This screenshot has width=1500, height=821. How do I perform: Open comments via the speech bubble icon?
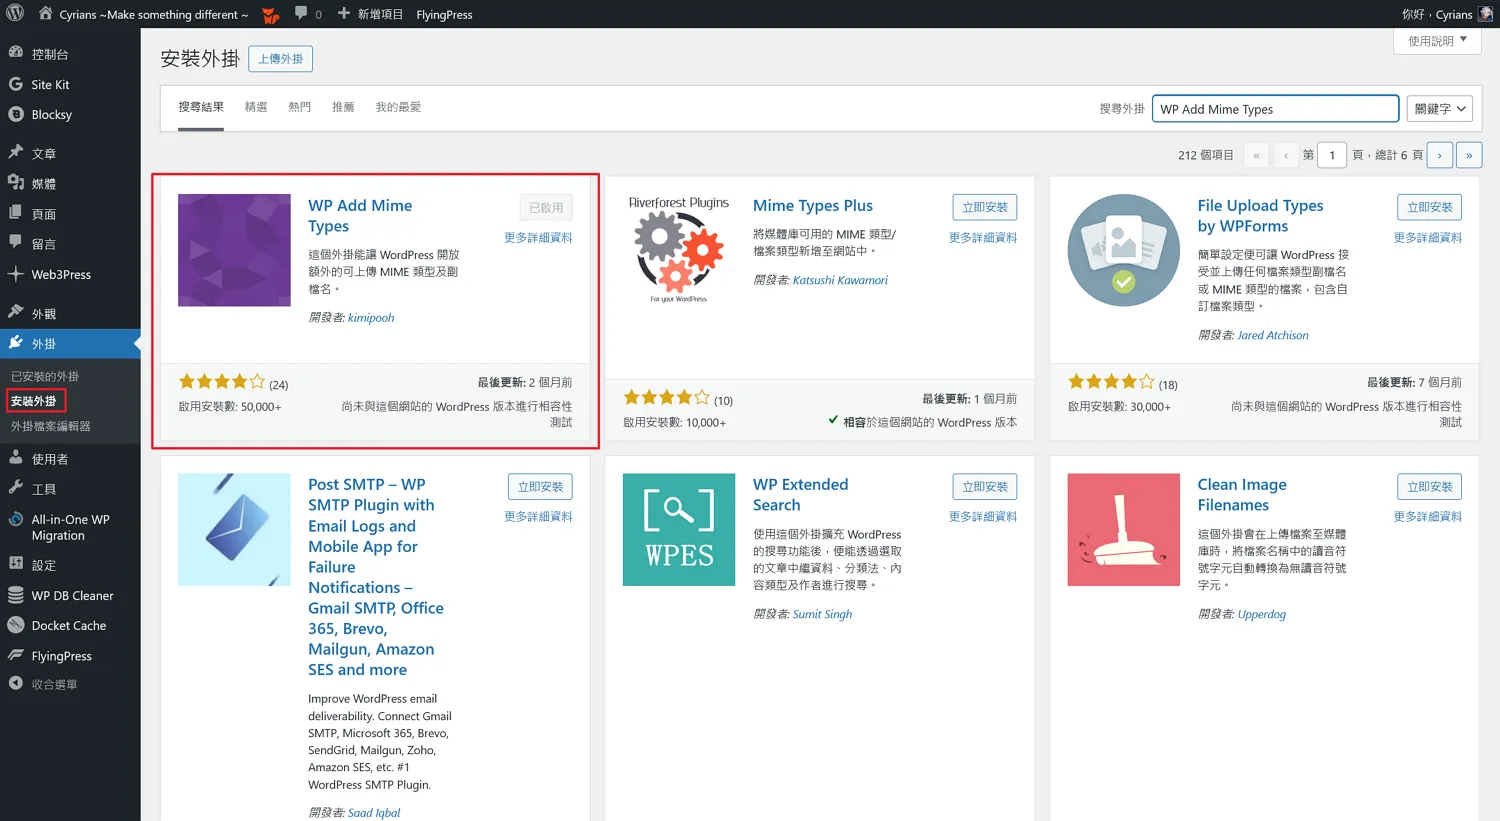tap(303, 14)
